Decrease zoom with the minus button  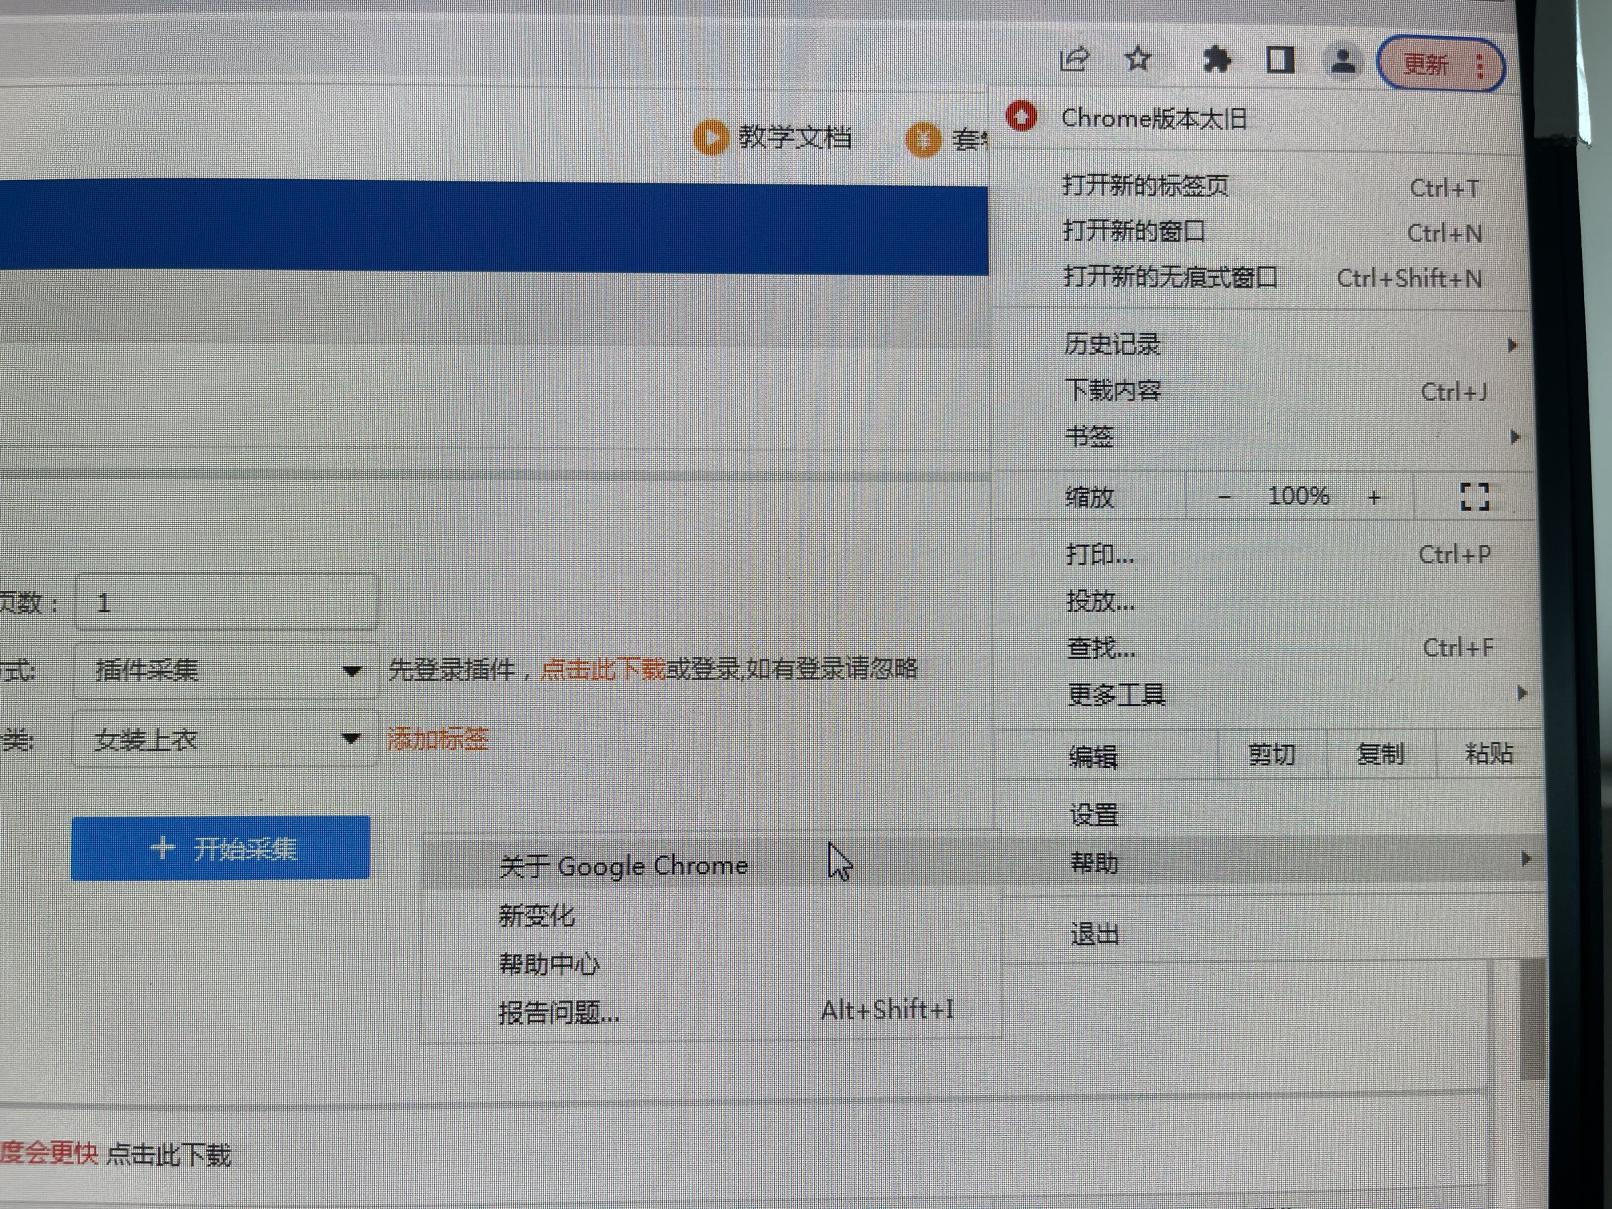click(1224, 497)
